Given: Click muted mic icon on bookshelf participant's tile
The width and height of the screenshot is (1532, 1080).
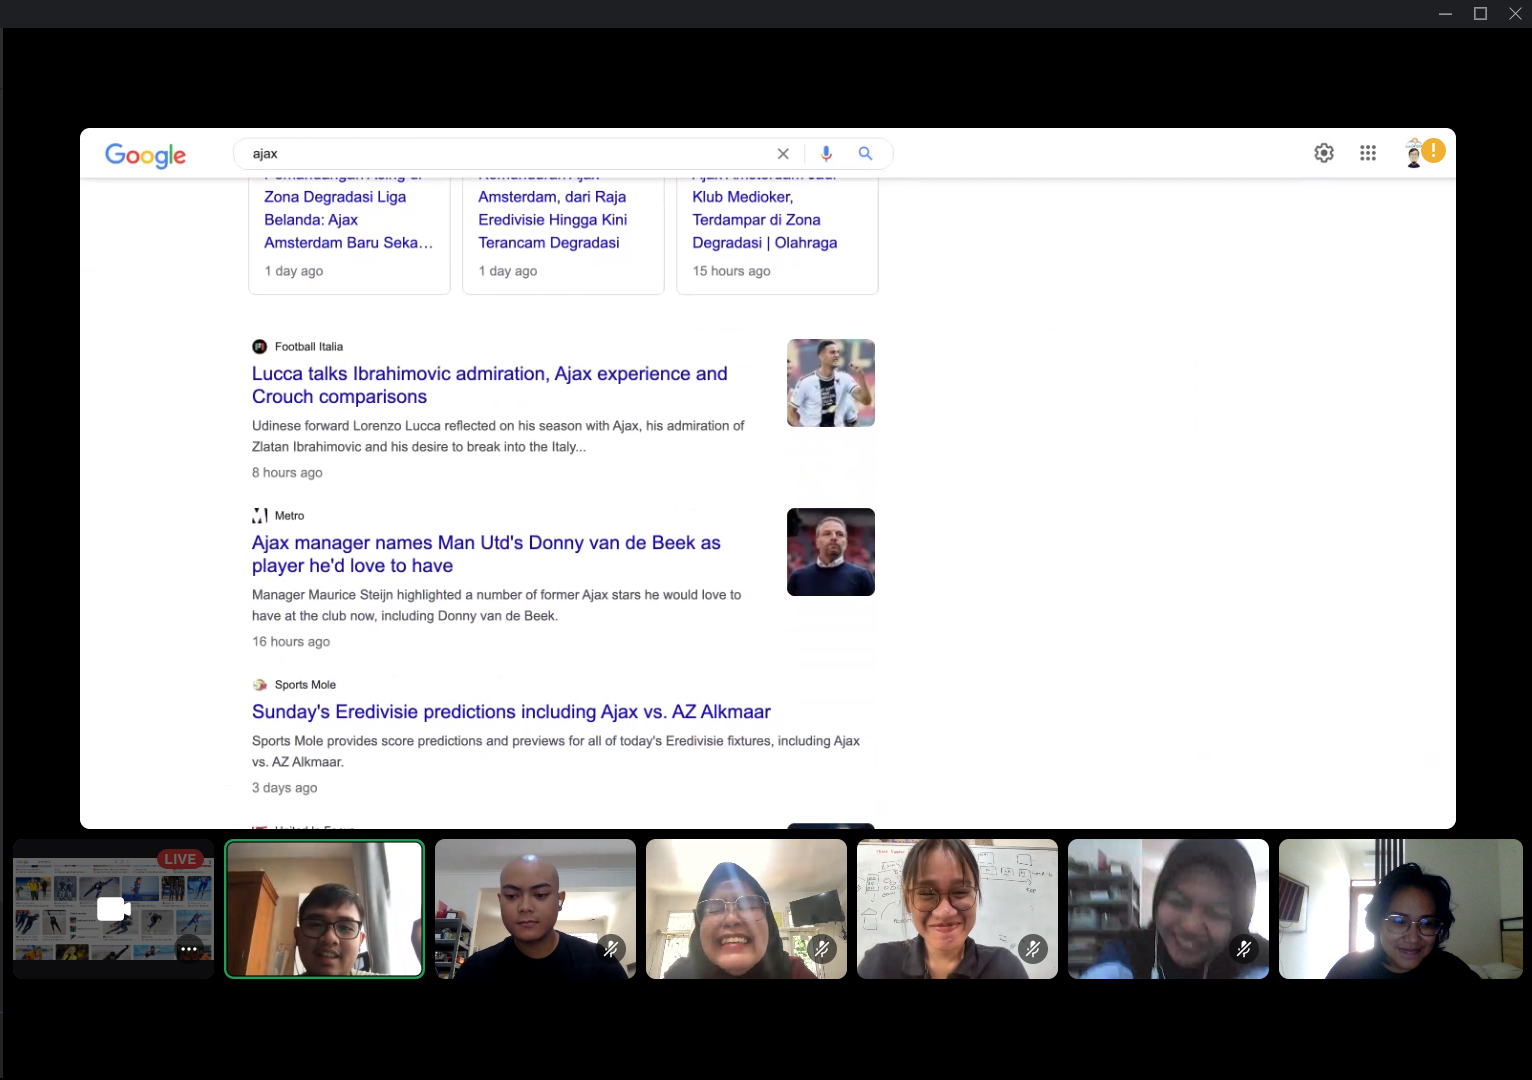Looking at the screenshot, I should (x=1244, y=948).
